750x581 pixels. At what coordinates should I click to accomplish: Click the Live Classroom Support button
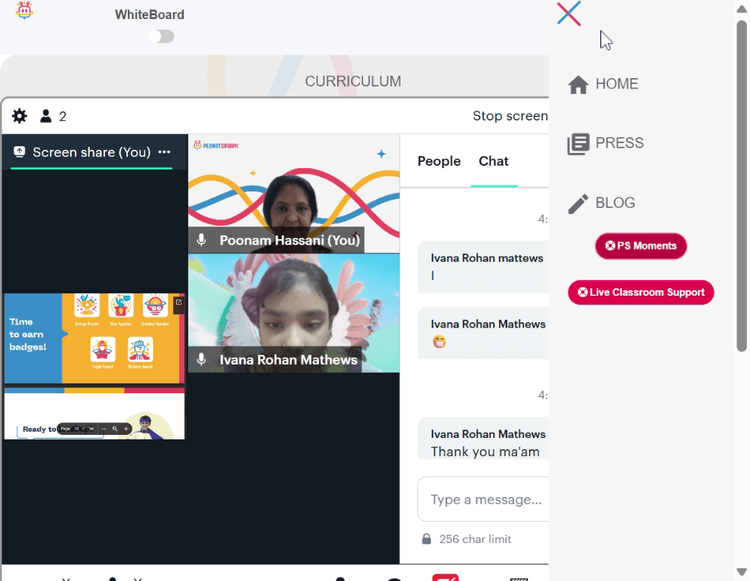(x=641, y=292)
